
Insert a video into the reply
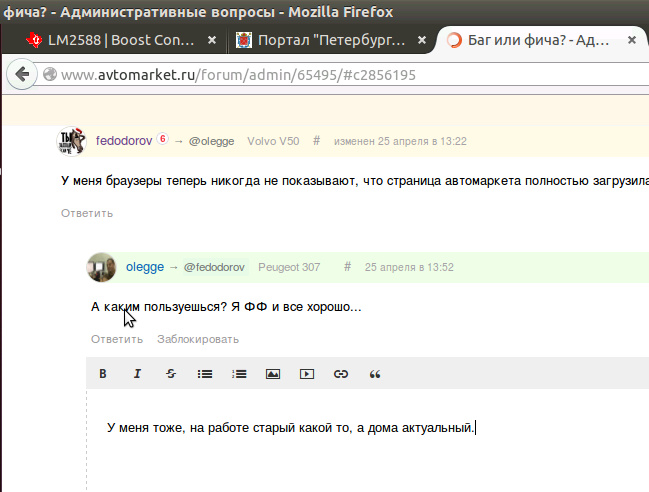[x=307, y=374]
